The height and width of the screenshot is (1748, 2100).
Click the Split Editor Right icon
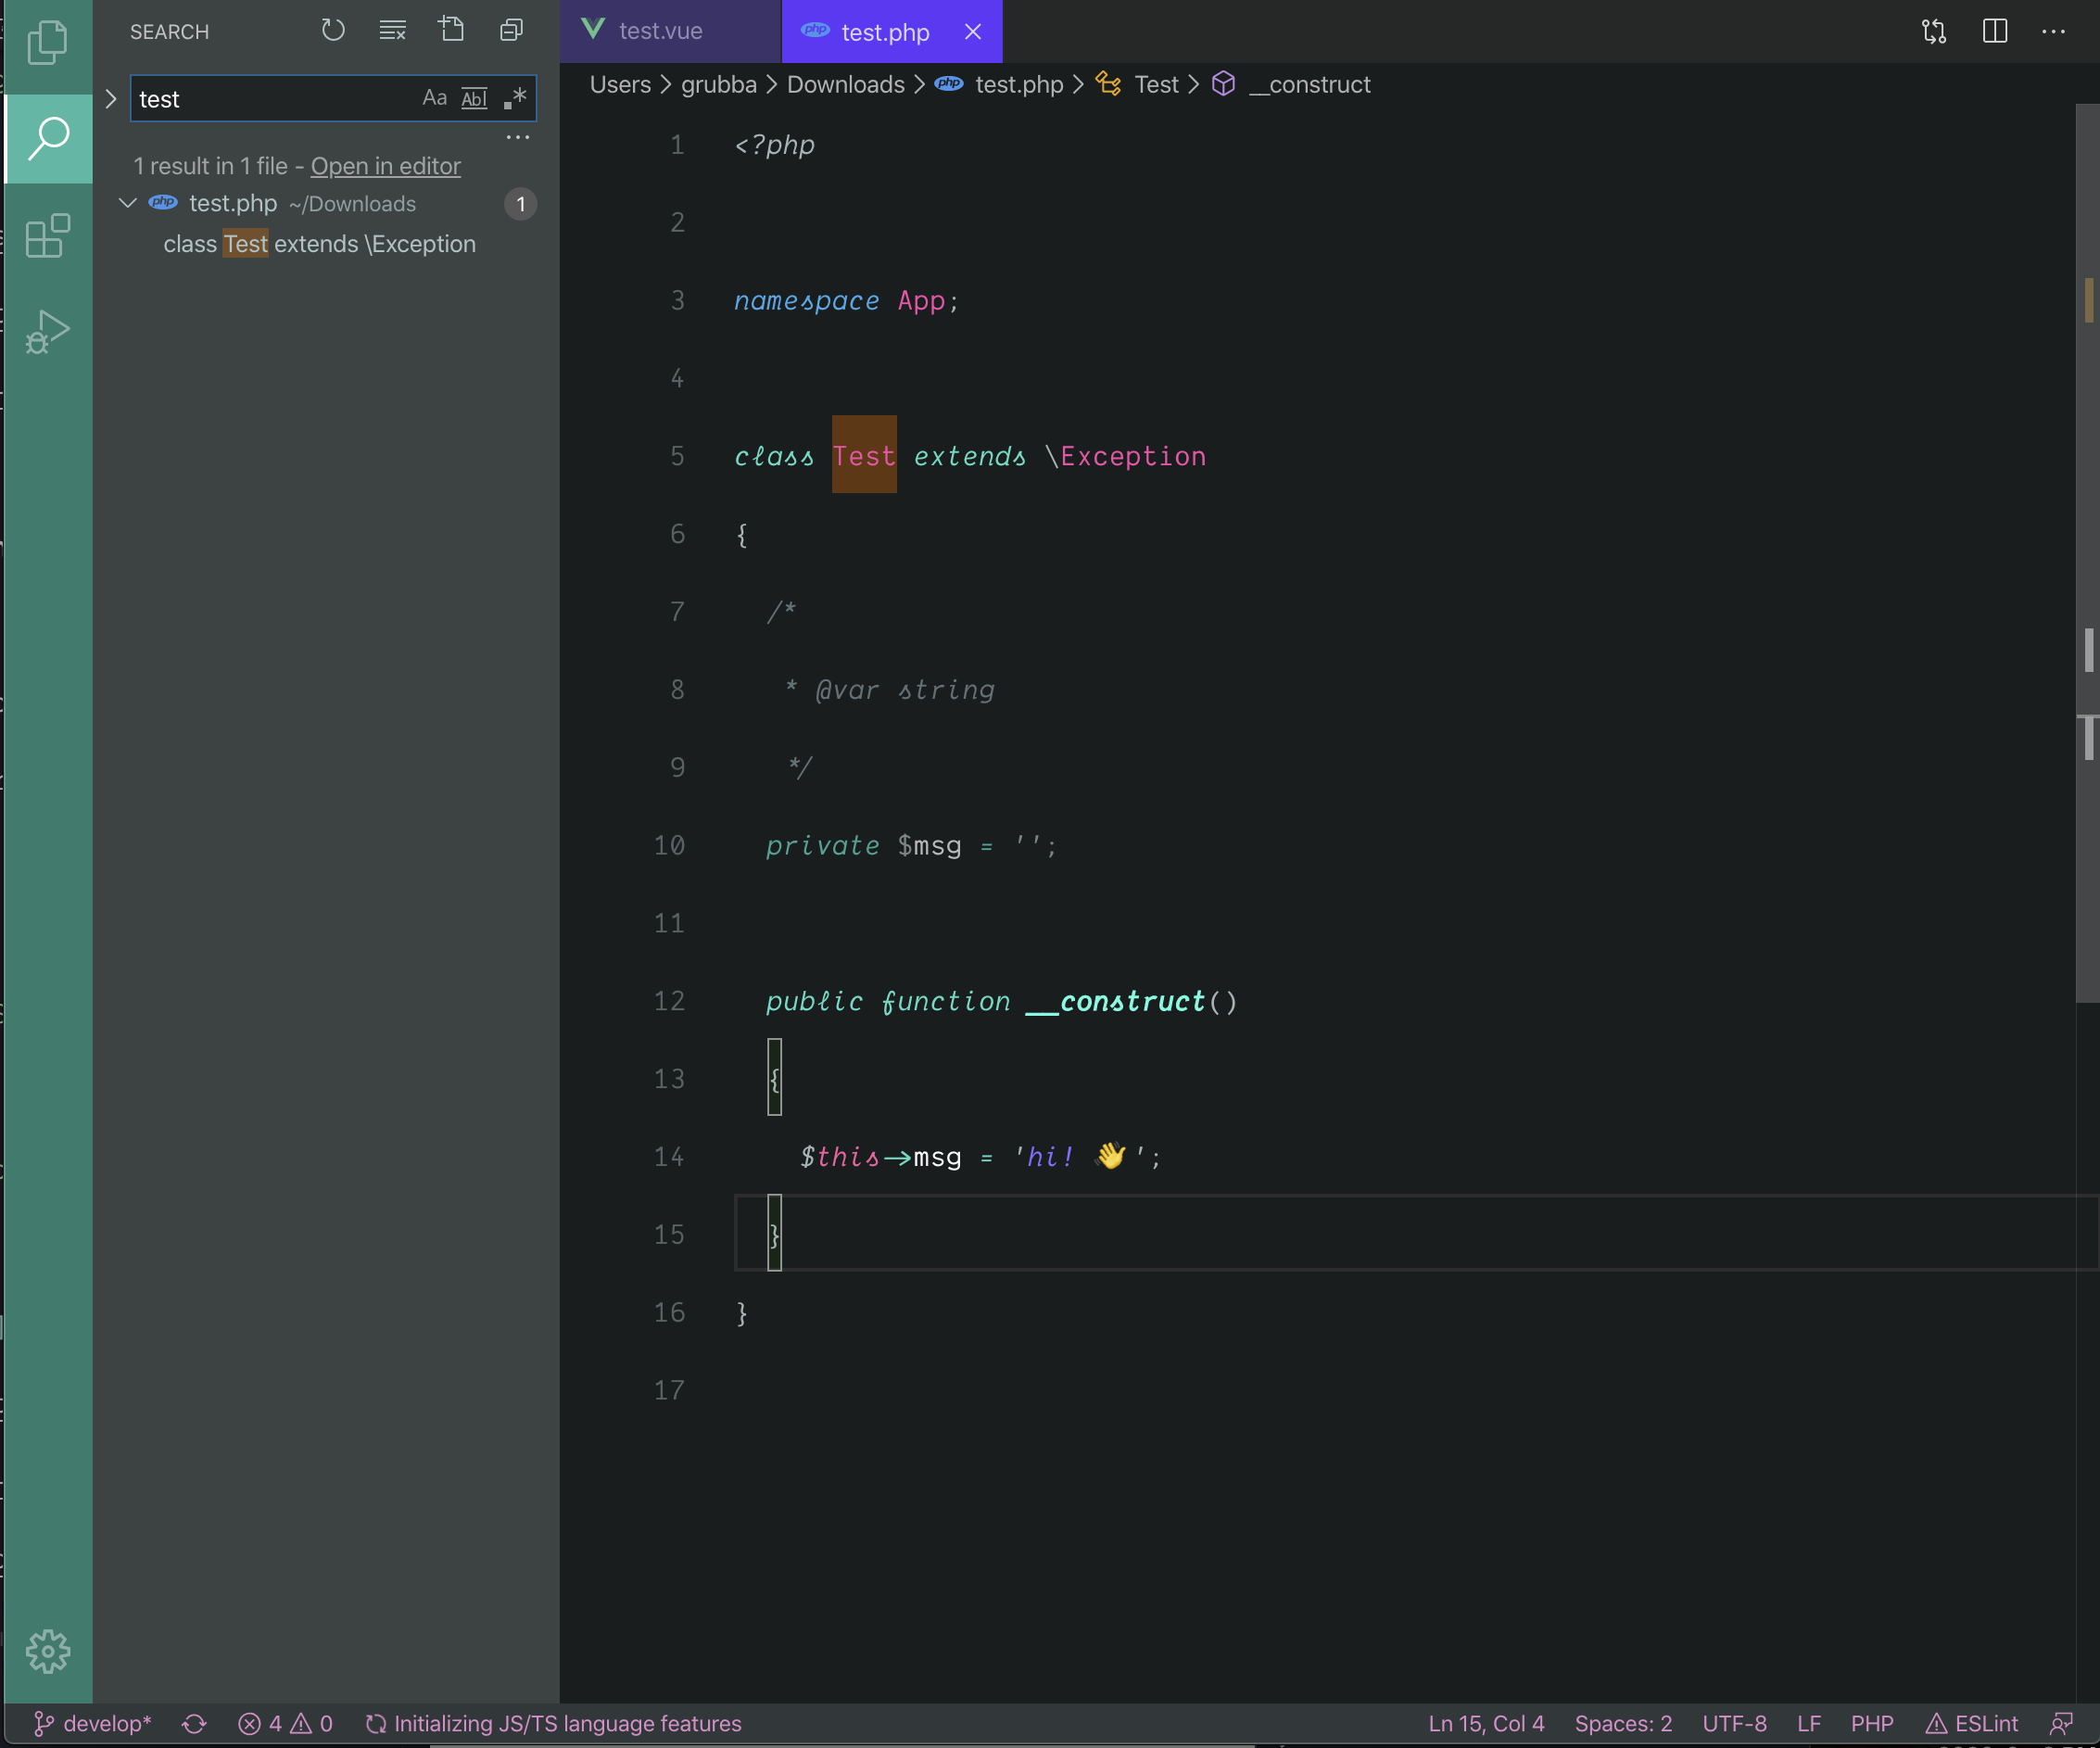[x=1994, y=31]
